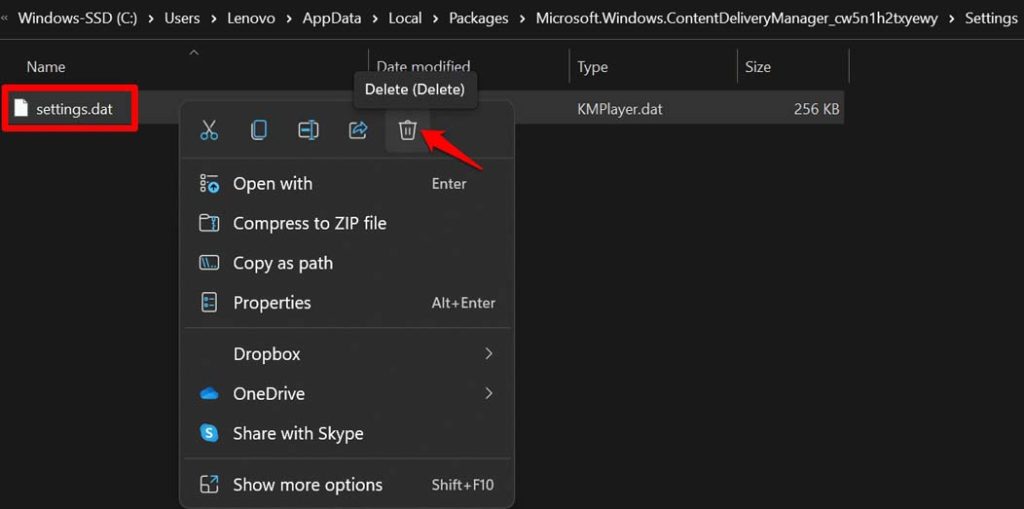Click the Cut scissors icon
Screen dimensions: 1024x509
(209, 130)
